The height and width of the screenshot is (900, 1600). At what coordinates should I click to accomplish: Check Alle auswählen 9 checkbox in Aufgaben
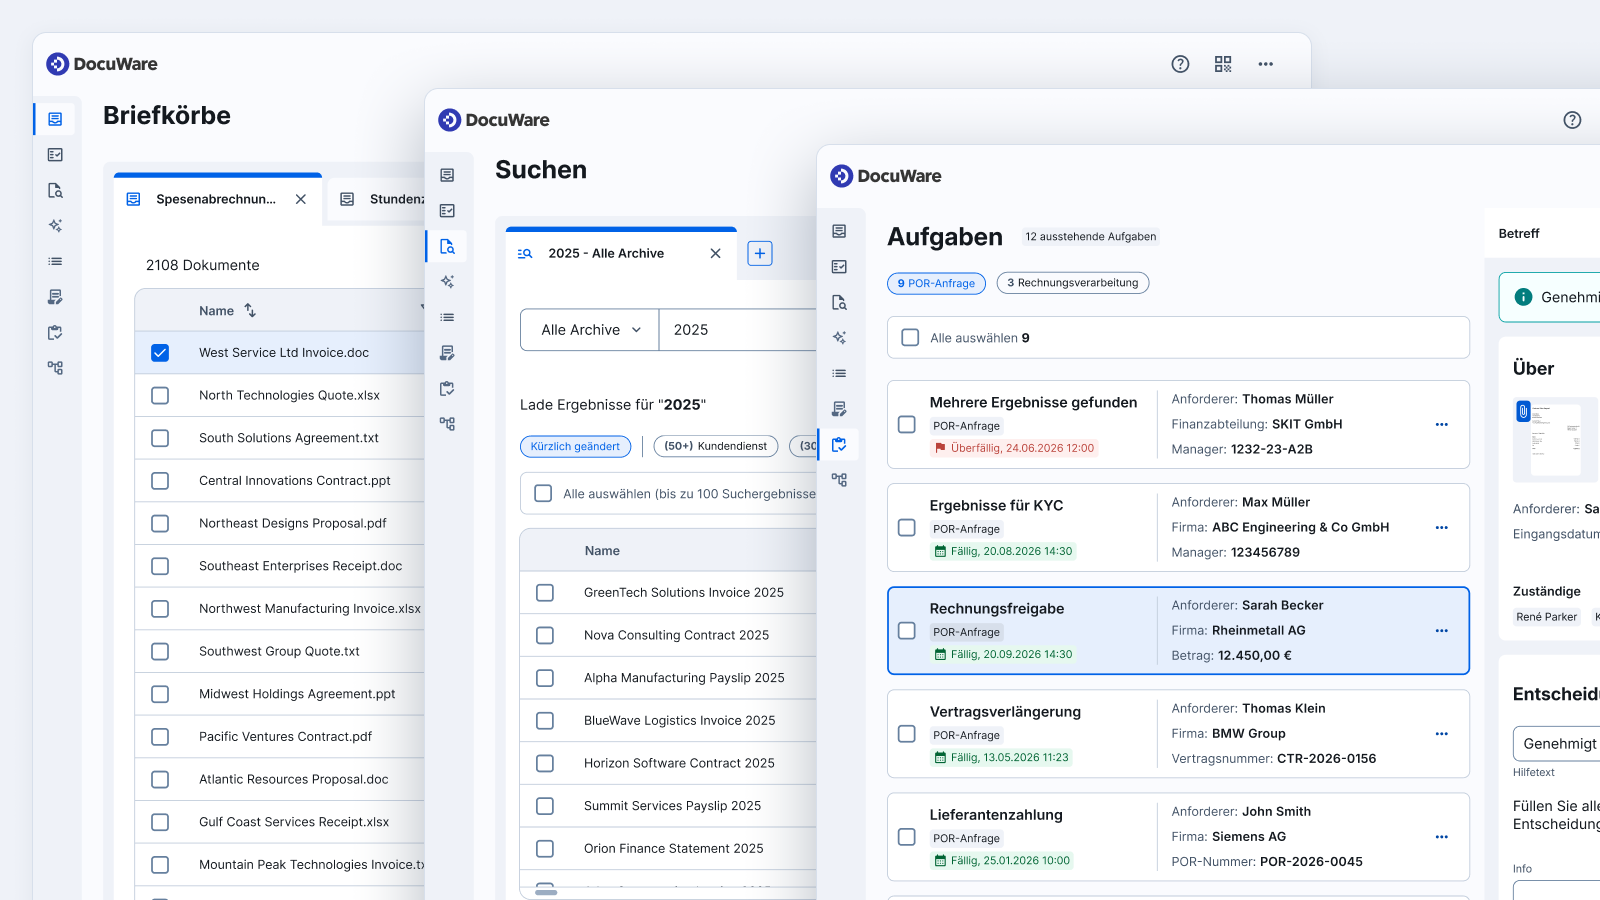pyautogui.click(x=910, y=338)
